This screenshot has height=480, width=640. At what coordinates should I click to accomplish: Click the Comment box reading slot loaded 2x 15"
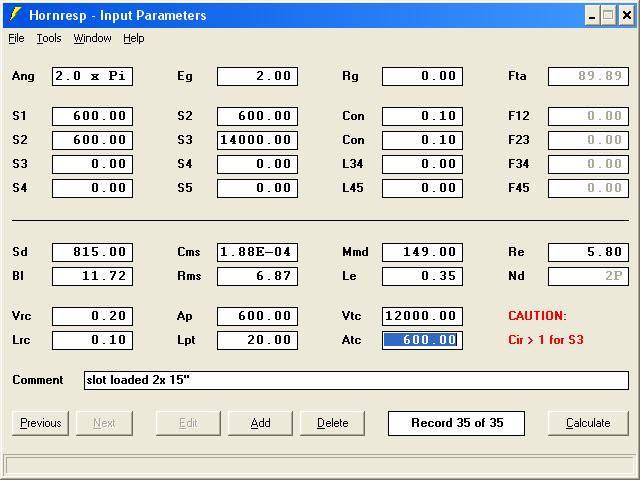356,380
